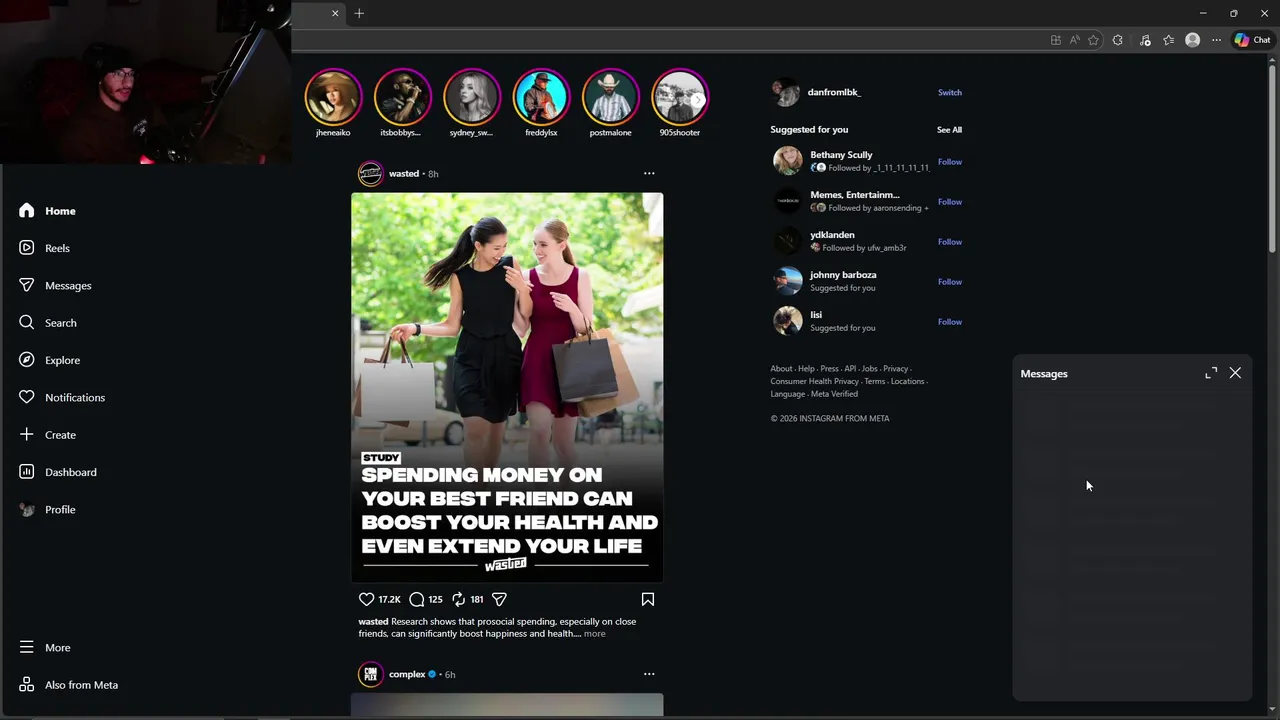1280x720 pixels.
Task: Show next stories with the arrow
Action: pyautogui.click(x=697, y=100)
